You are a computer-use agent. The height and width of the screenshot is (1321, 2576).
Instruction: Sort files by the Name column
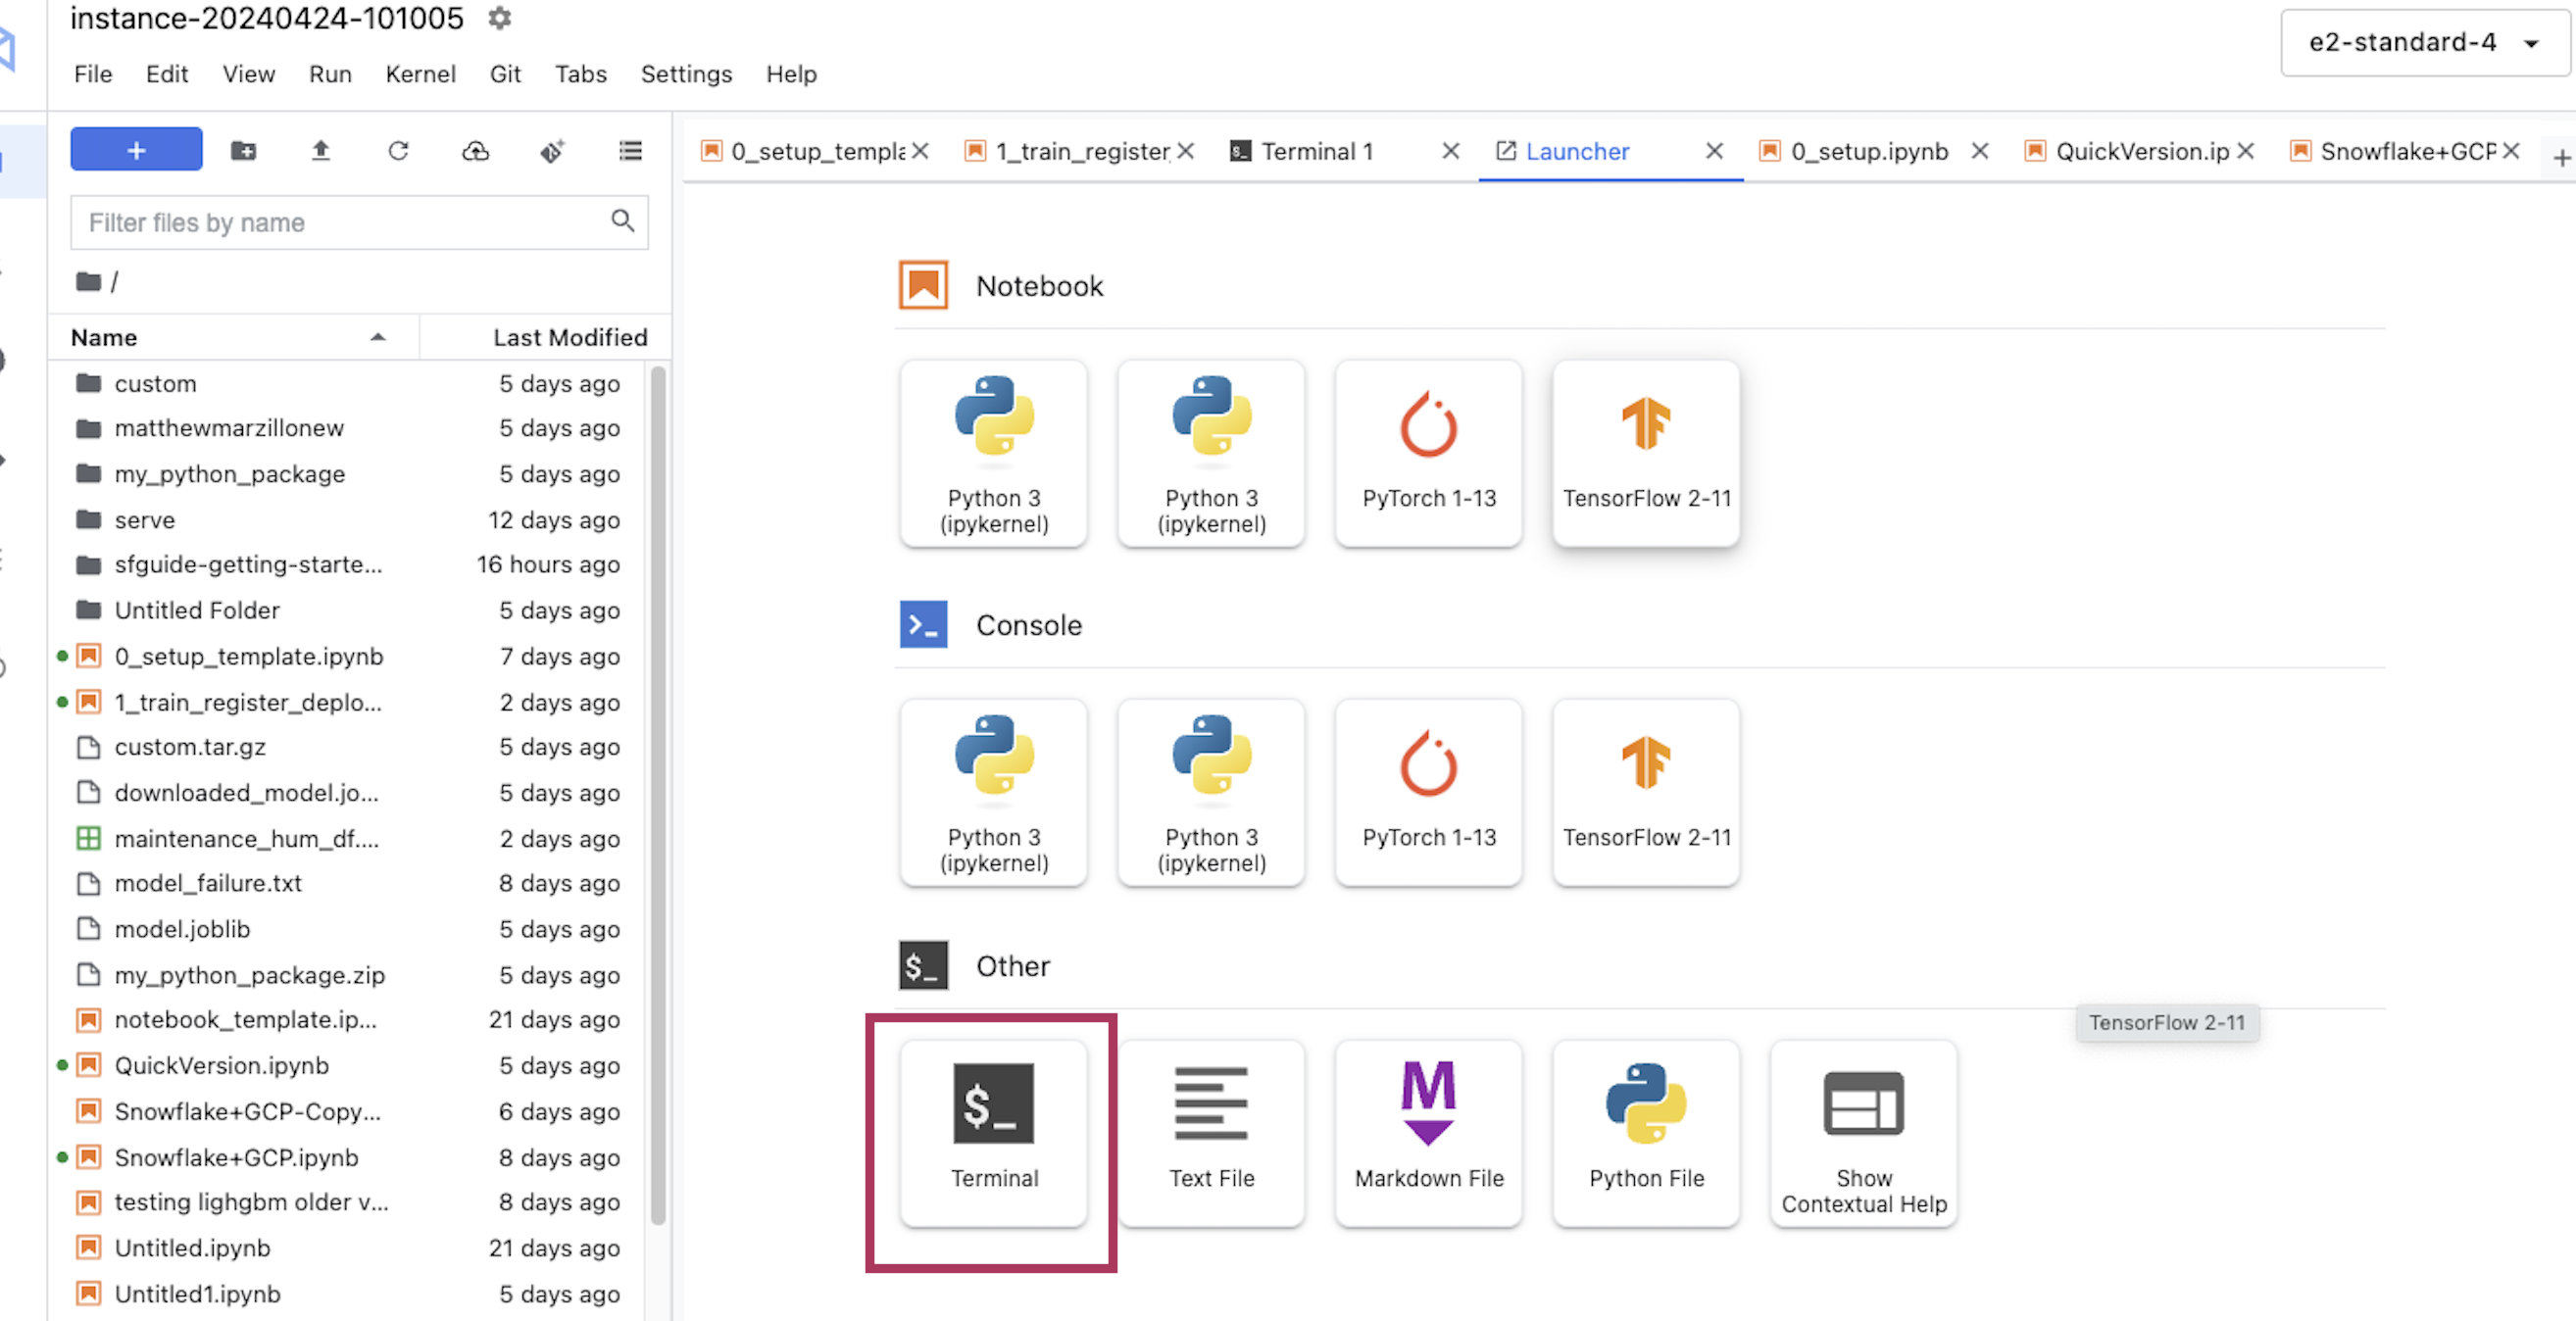[104, 338]
